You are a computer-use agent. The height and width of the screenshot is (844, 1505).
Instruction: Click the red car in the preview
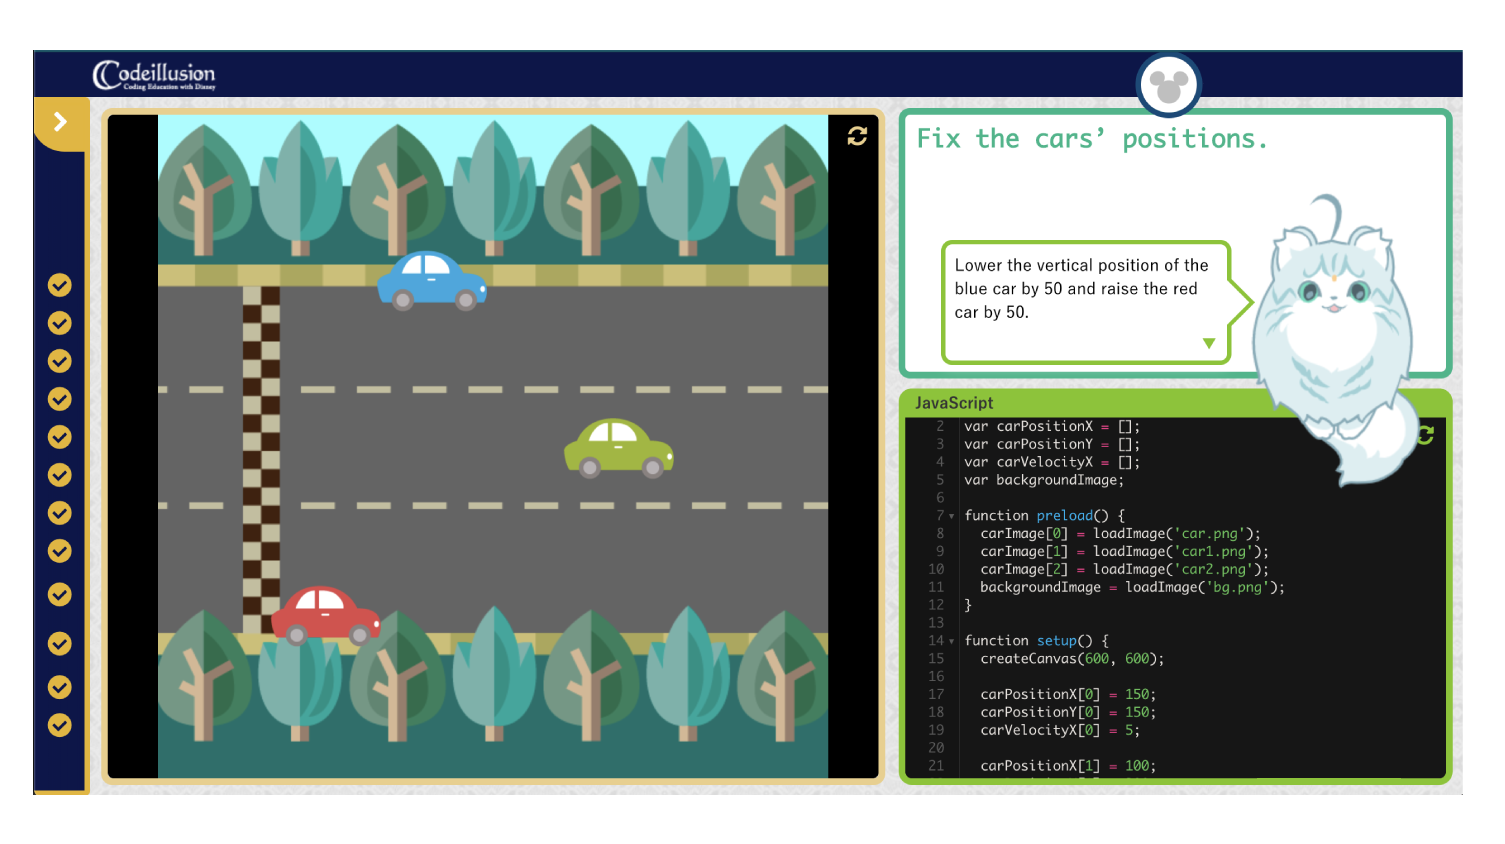[326, 615]
